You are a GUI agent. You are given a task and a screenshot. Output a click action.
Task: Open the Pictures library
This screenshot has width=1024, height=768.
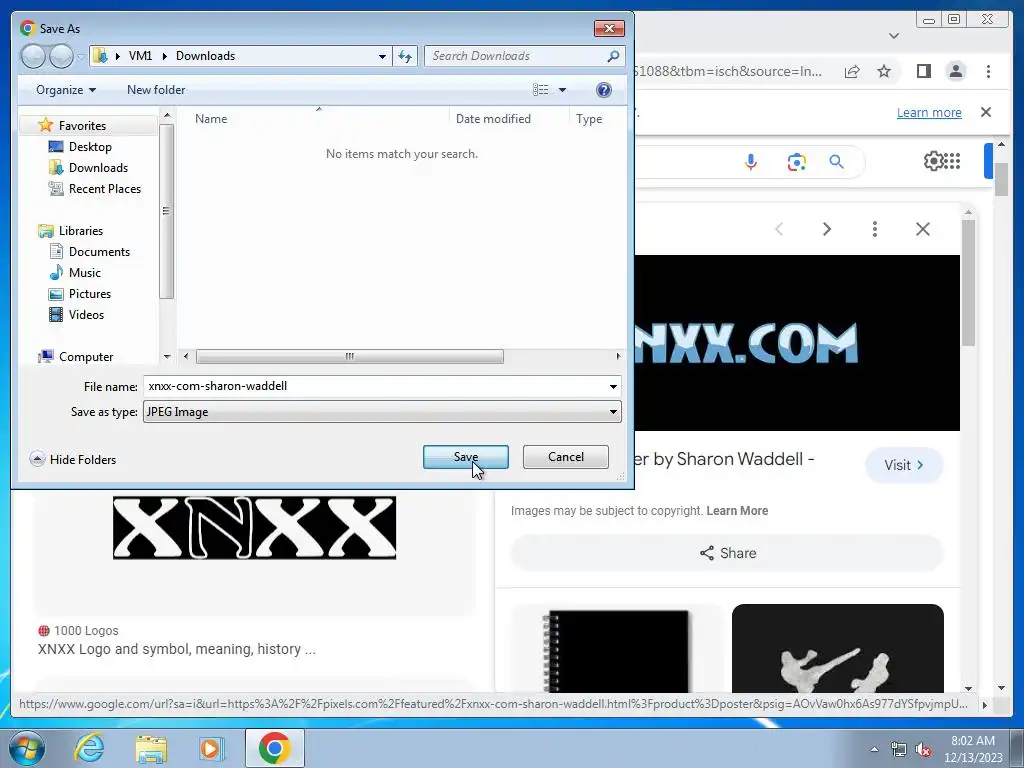(89, 294)
